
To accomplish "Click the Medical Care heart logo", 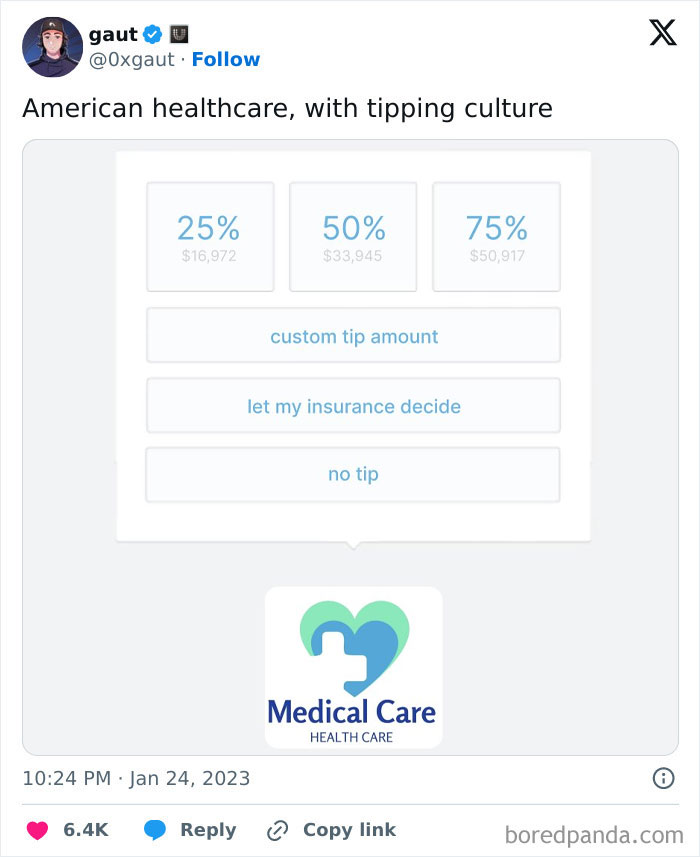I will tap(353, 646).
